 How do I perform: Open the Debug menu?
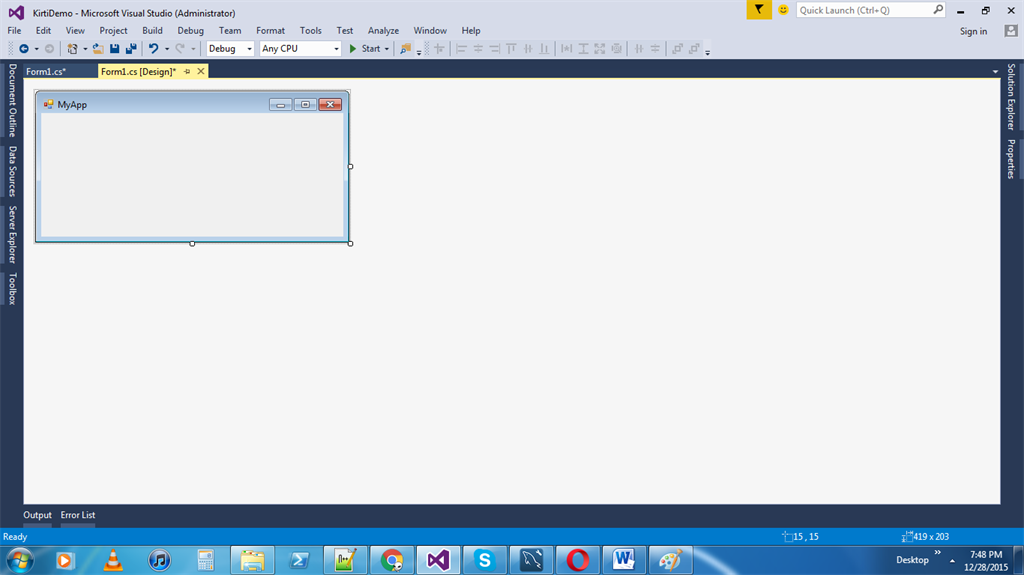[190, 31]
